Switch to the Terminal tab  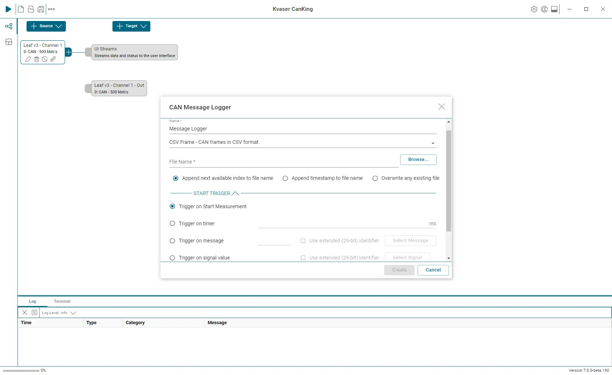pyautogui.click(x=62, y=301)
